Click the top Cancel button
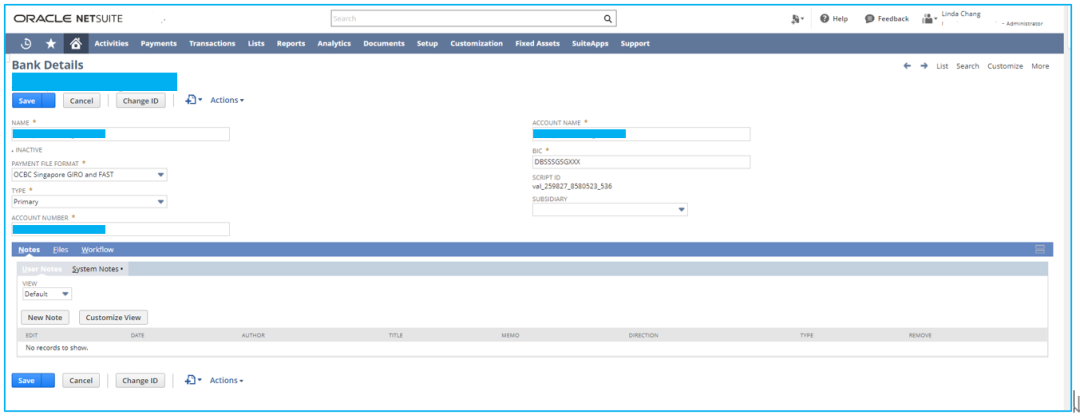This screenshot has height=419, width=1080. point(81,101)
